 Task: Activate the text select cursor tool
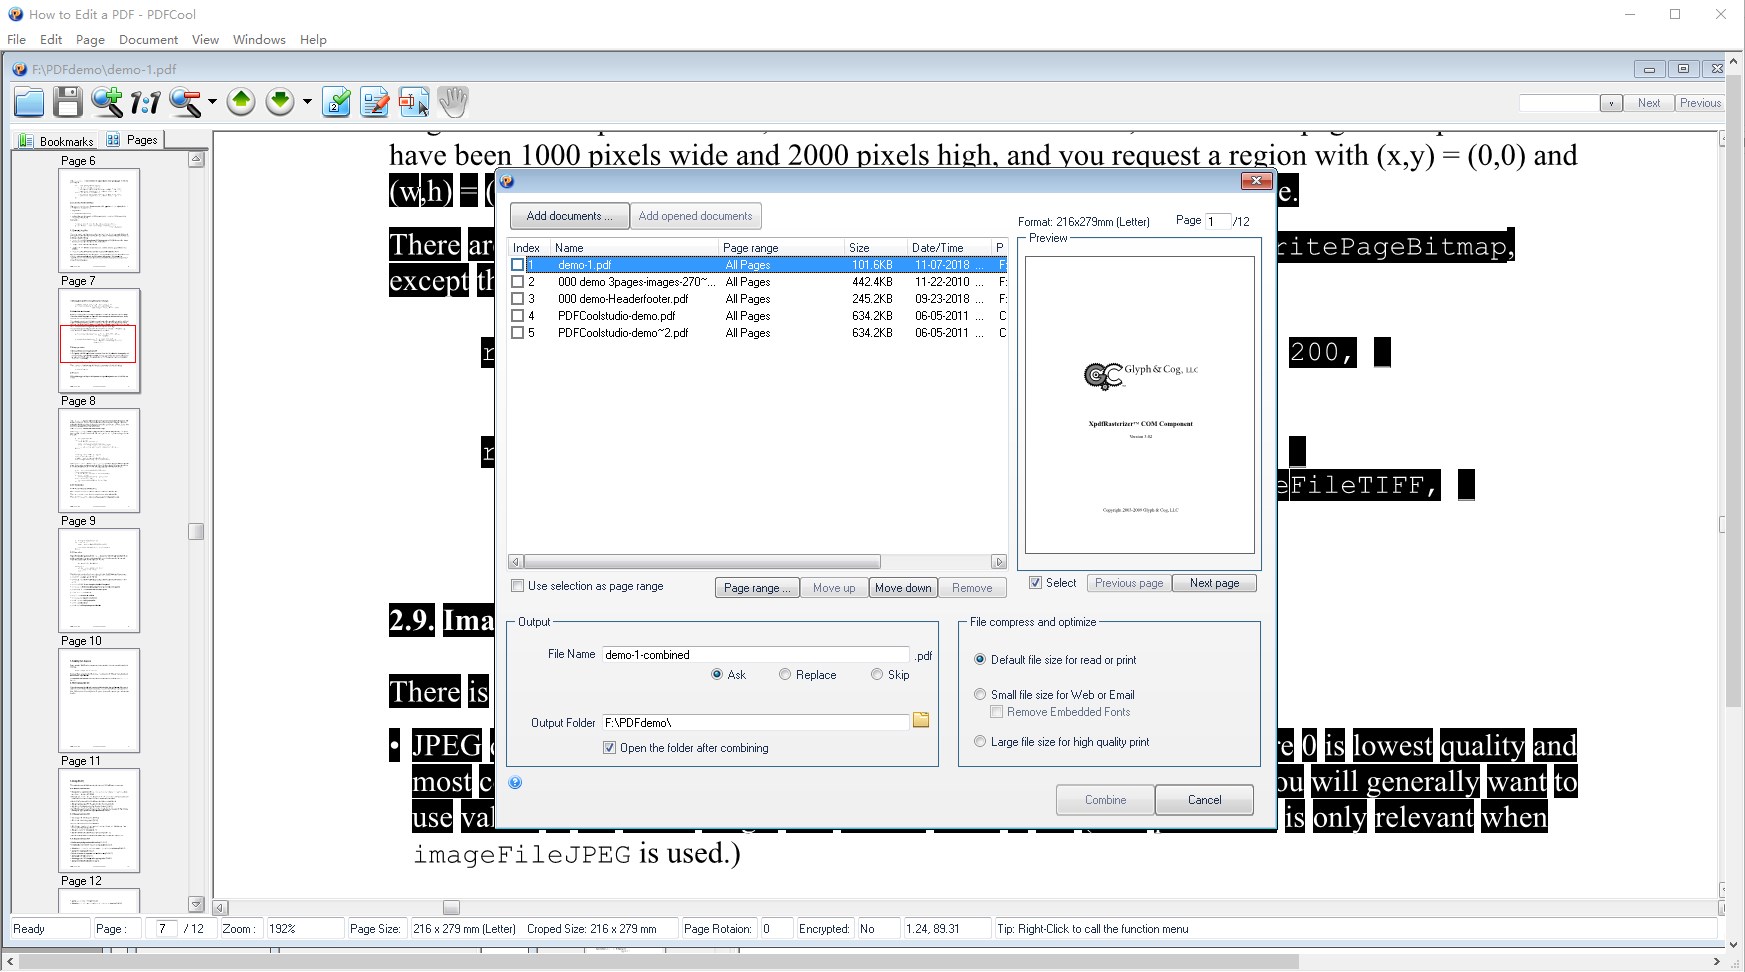[414, 101]
